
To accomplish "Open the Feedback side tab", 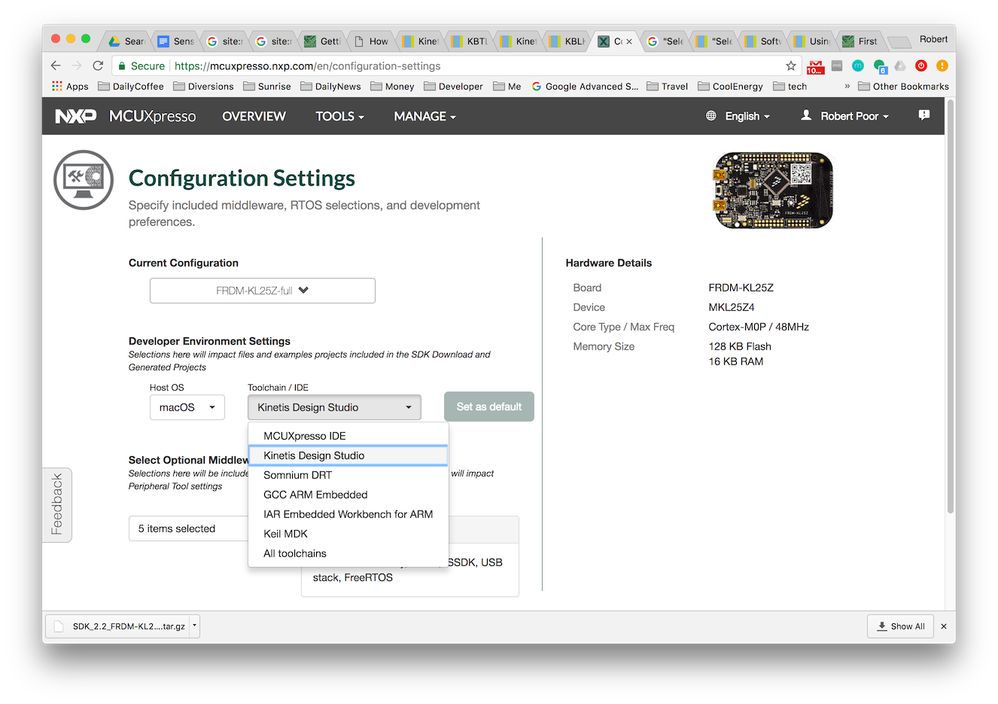I will click(x=56, y=504).
